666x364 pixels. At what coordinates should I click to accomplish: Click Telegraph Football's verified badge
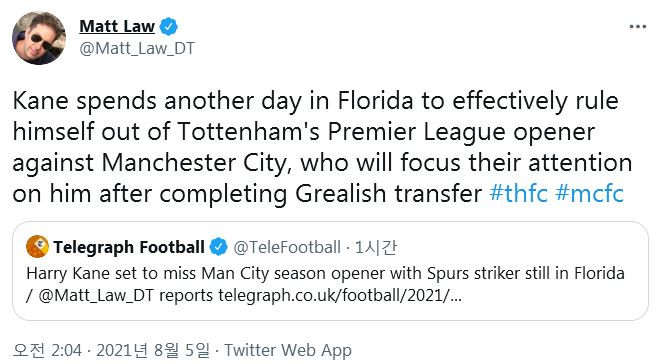219,247
